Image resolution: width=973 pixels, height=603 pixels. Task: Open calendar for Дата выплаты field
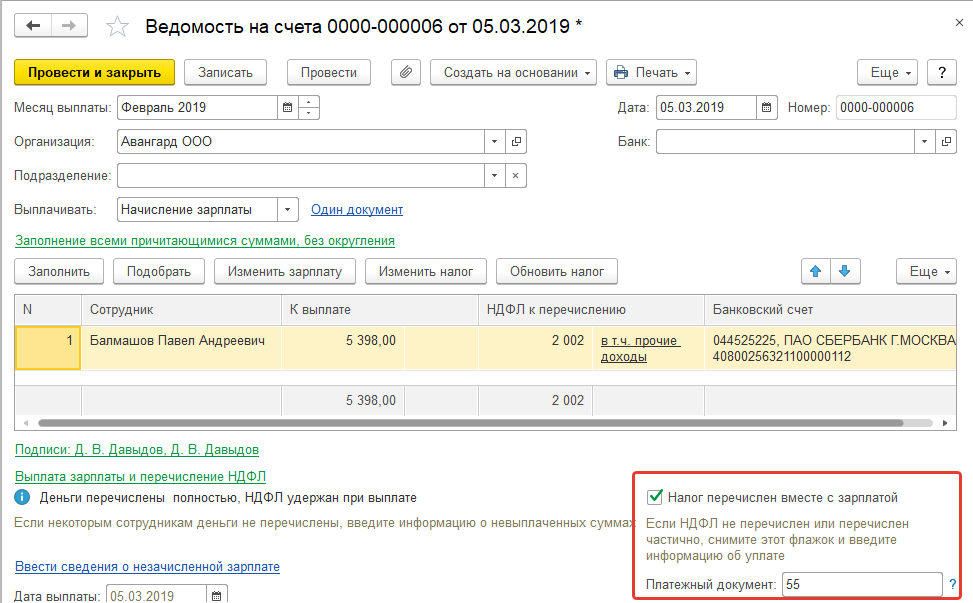pyautogui.click(x=217, y=596)
